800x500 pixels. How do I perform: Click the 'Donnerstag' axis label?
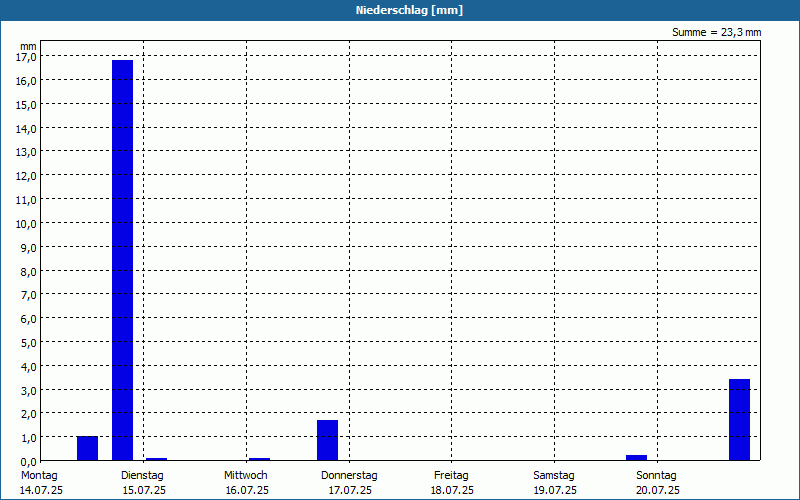tap(349, 475)
